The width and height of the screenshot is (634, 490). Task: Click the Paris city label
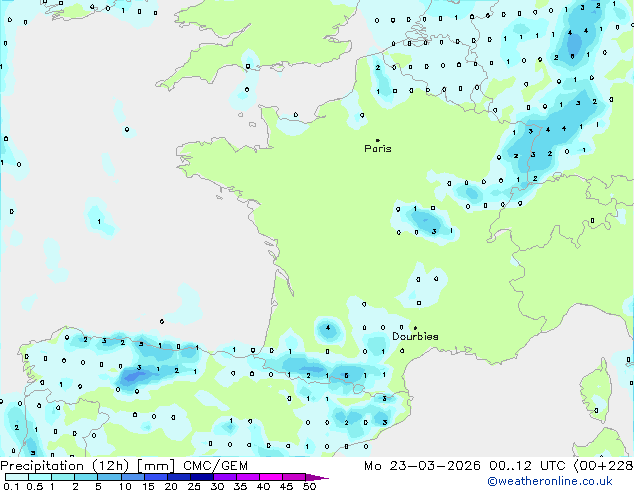[378, 149]
